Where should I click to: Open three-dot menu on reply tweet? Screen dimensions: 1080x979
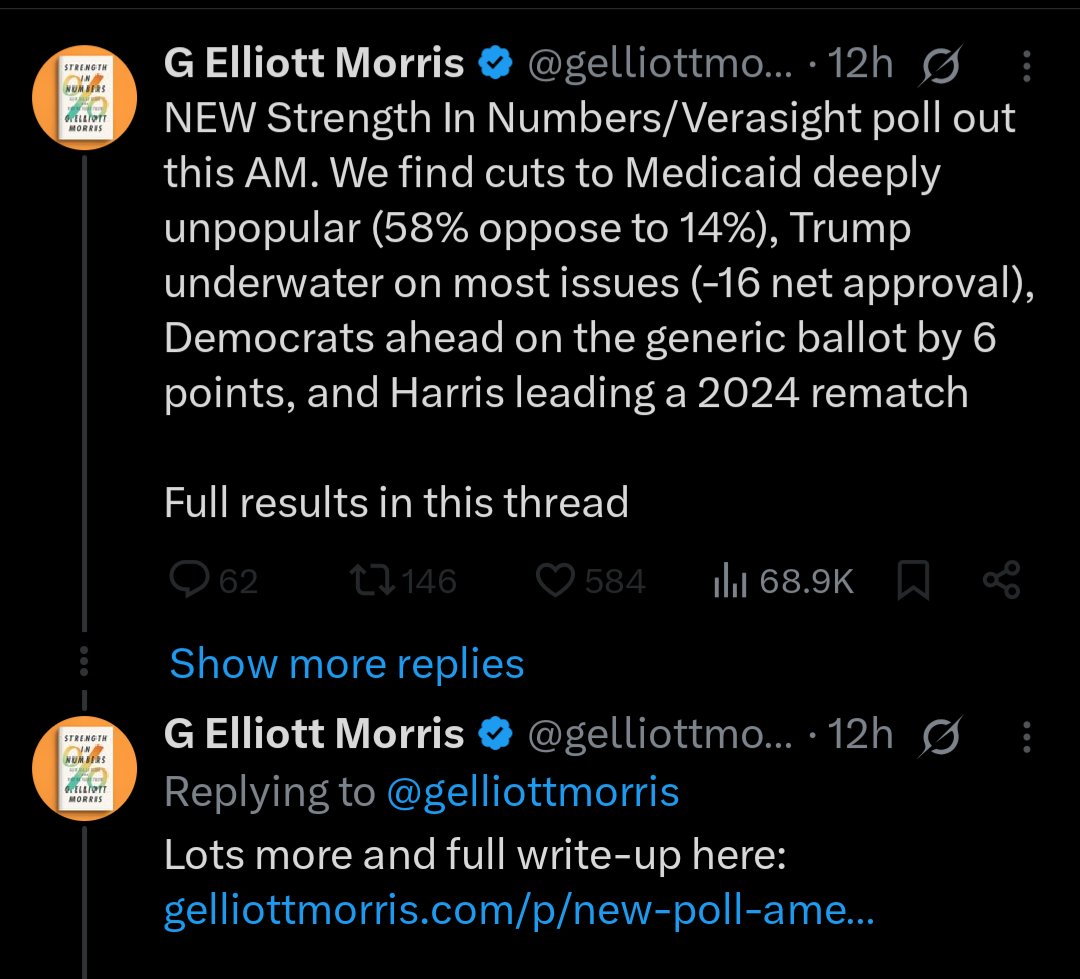pyautogui.click(x=1027, y=737)
